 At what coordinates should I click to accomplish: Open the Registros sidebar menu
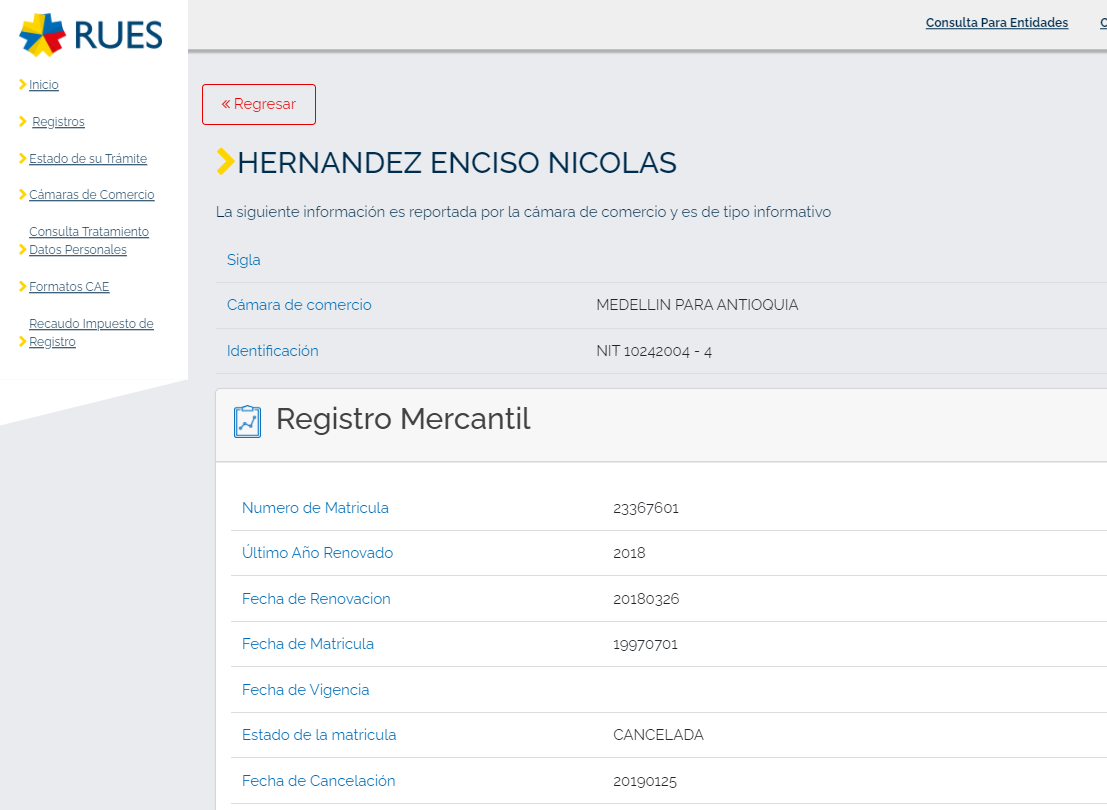tap(58, 122)
